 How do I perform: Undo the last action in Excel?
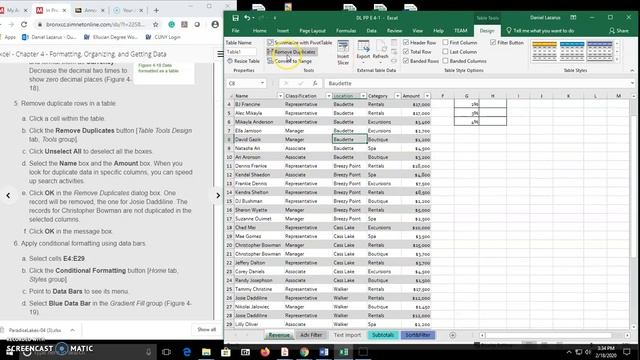(247, 18)
